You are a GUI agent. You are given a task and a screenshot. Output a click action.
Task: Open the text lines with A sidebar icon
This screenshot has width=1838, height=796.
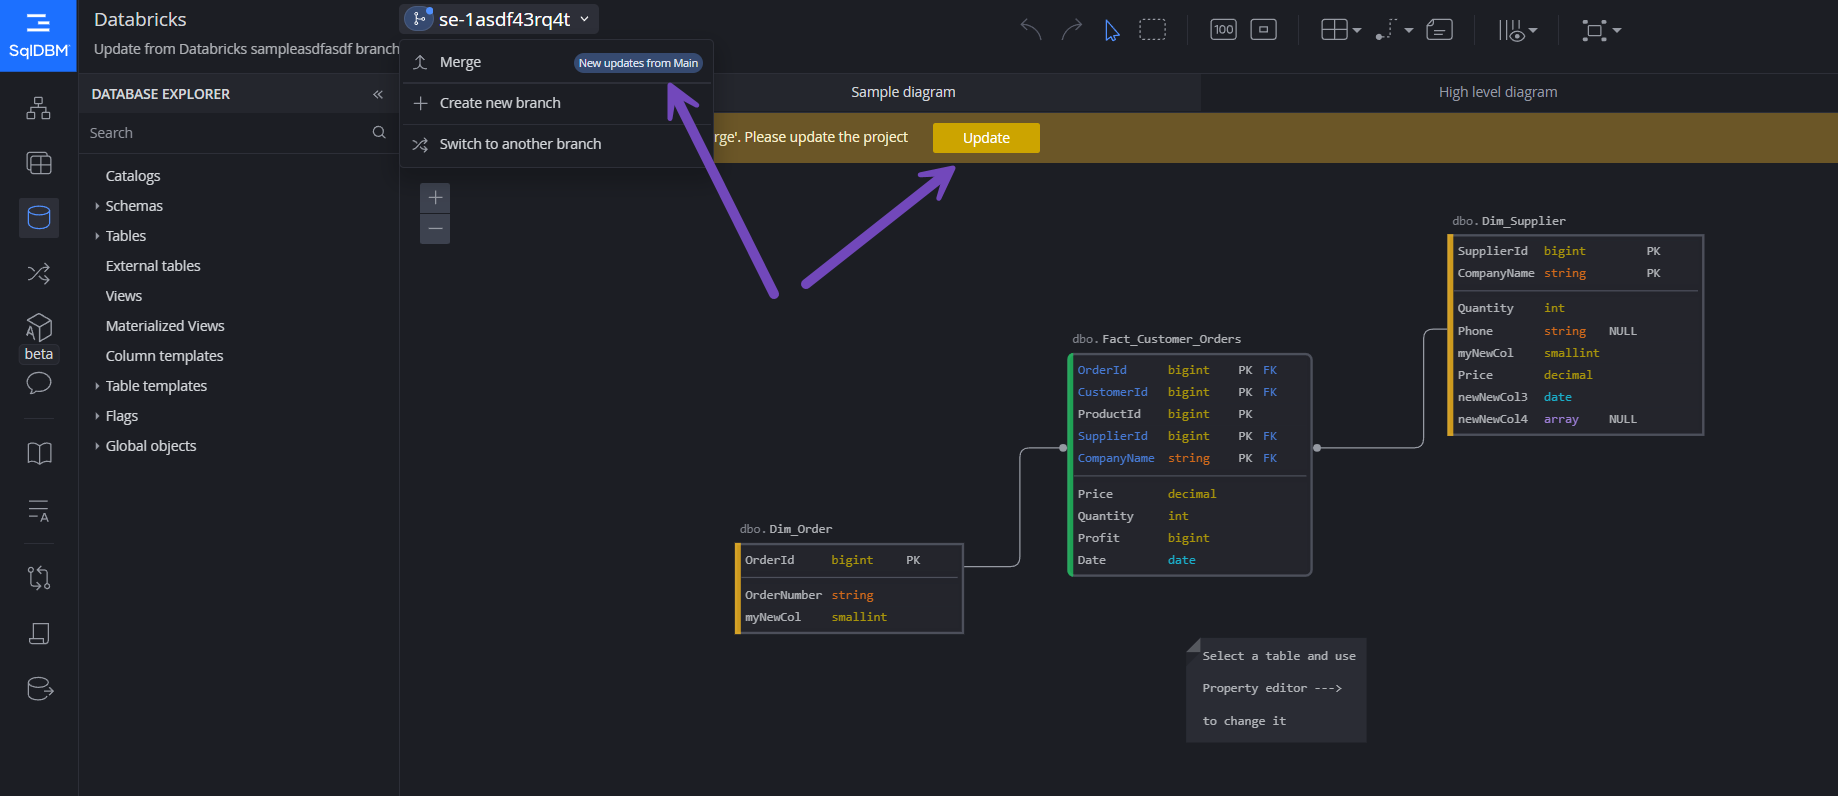[39, 510]
